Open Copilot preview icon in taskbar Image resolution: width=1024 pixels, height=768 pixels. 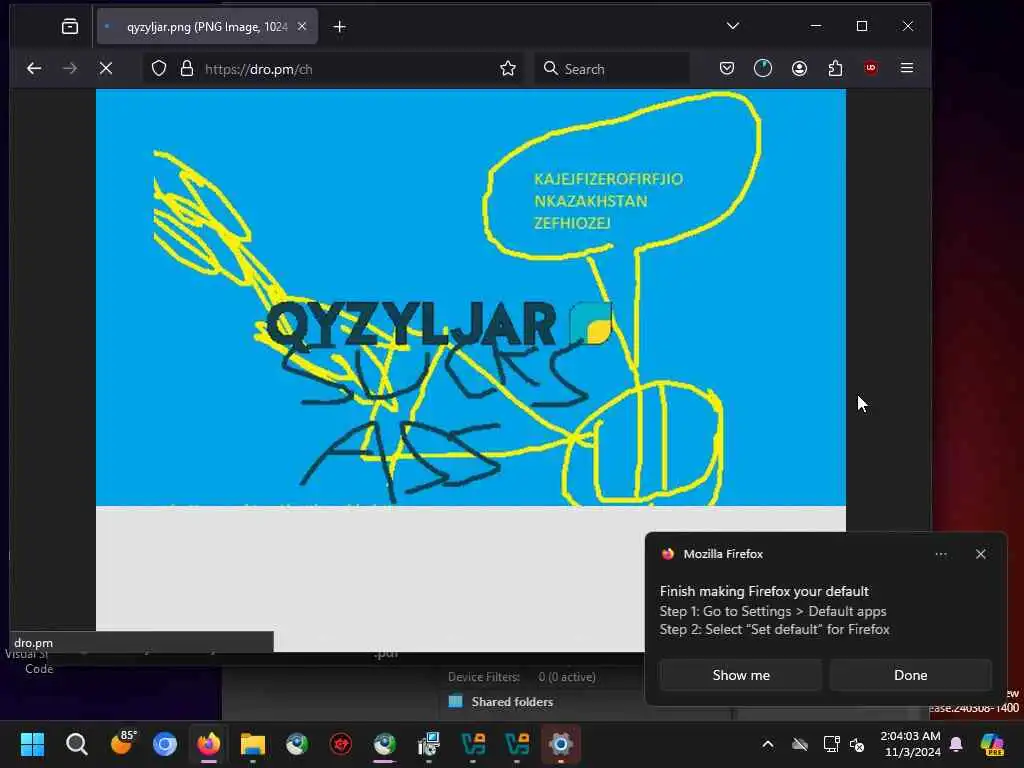point(992,744)
